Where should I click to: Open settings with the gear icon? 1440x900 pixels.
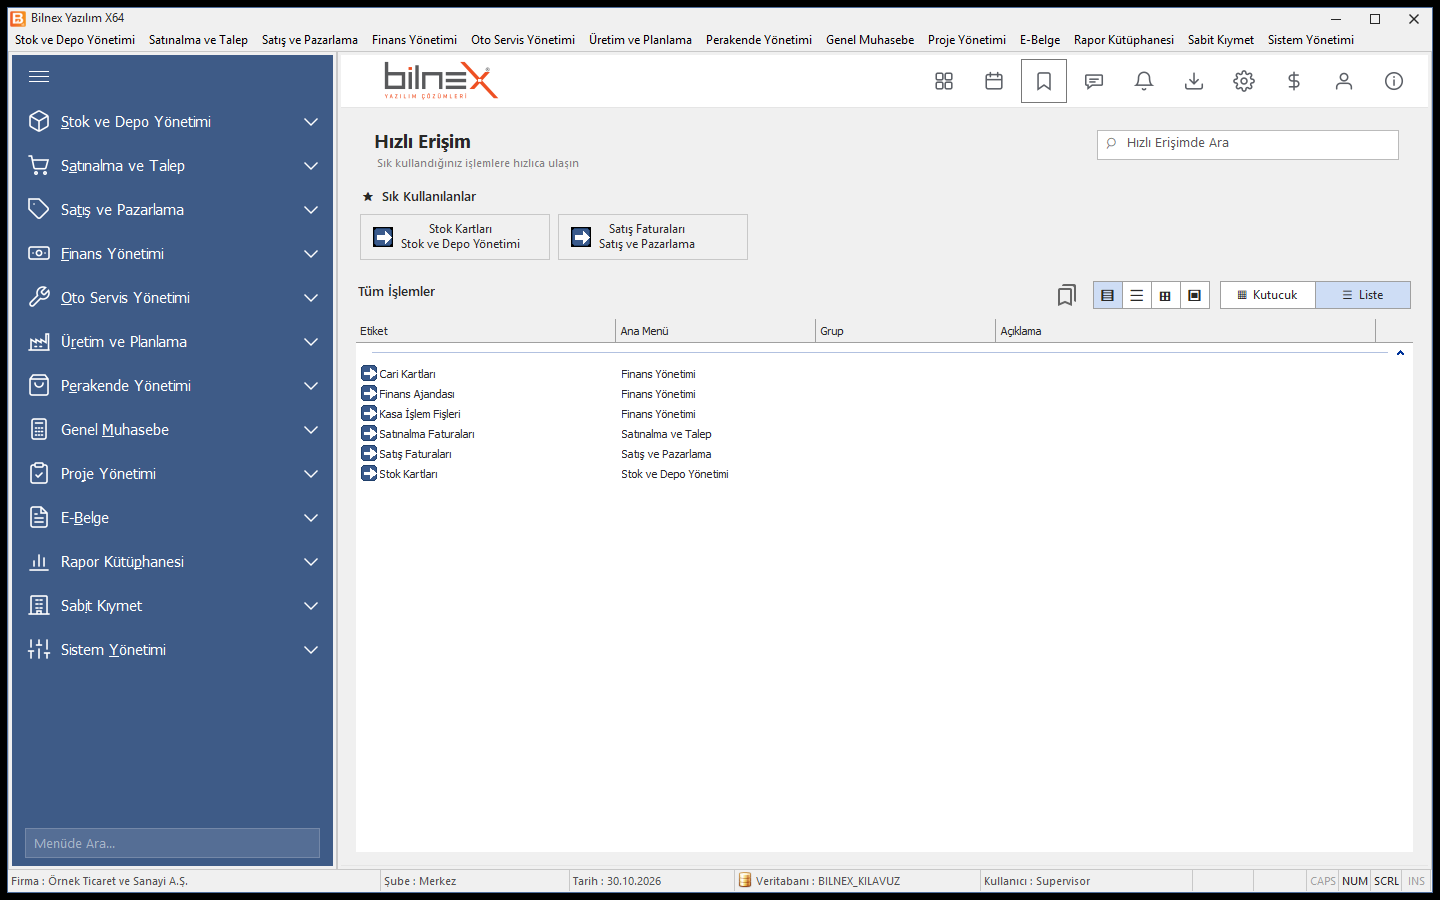(1244, 81)
